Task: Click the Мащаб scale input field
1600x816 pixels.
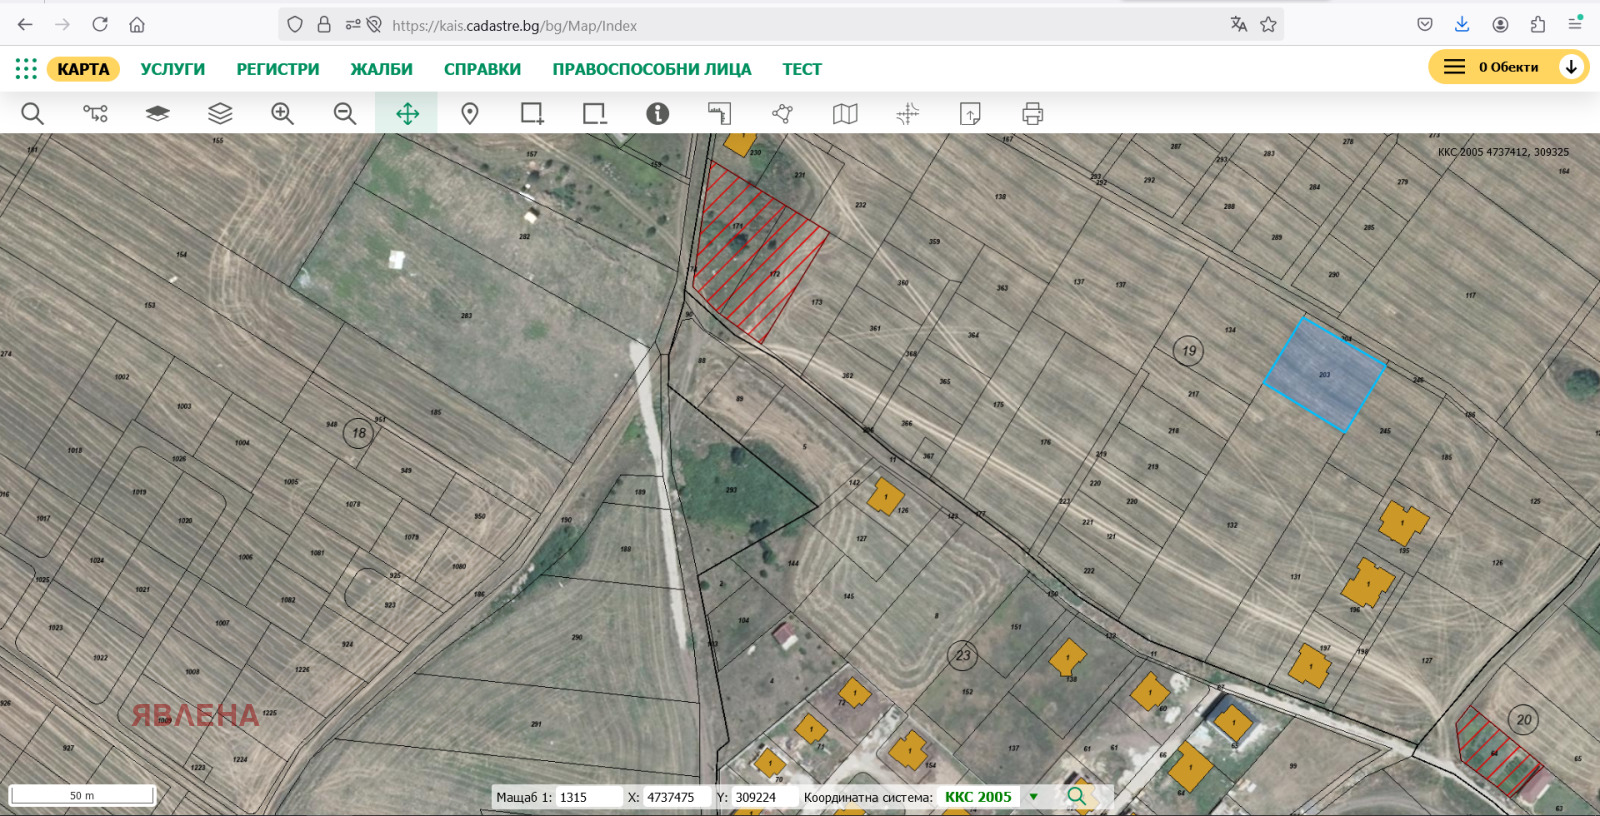Action: point(588,797)
